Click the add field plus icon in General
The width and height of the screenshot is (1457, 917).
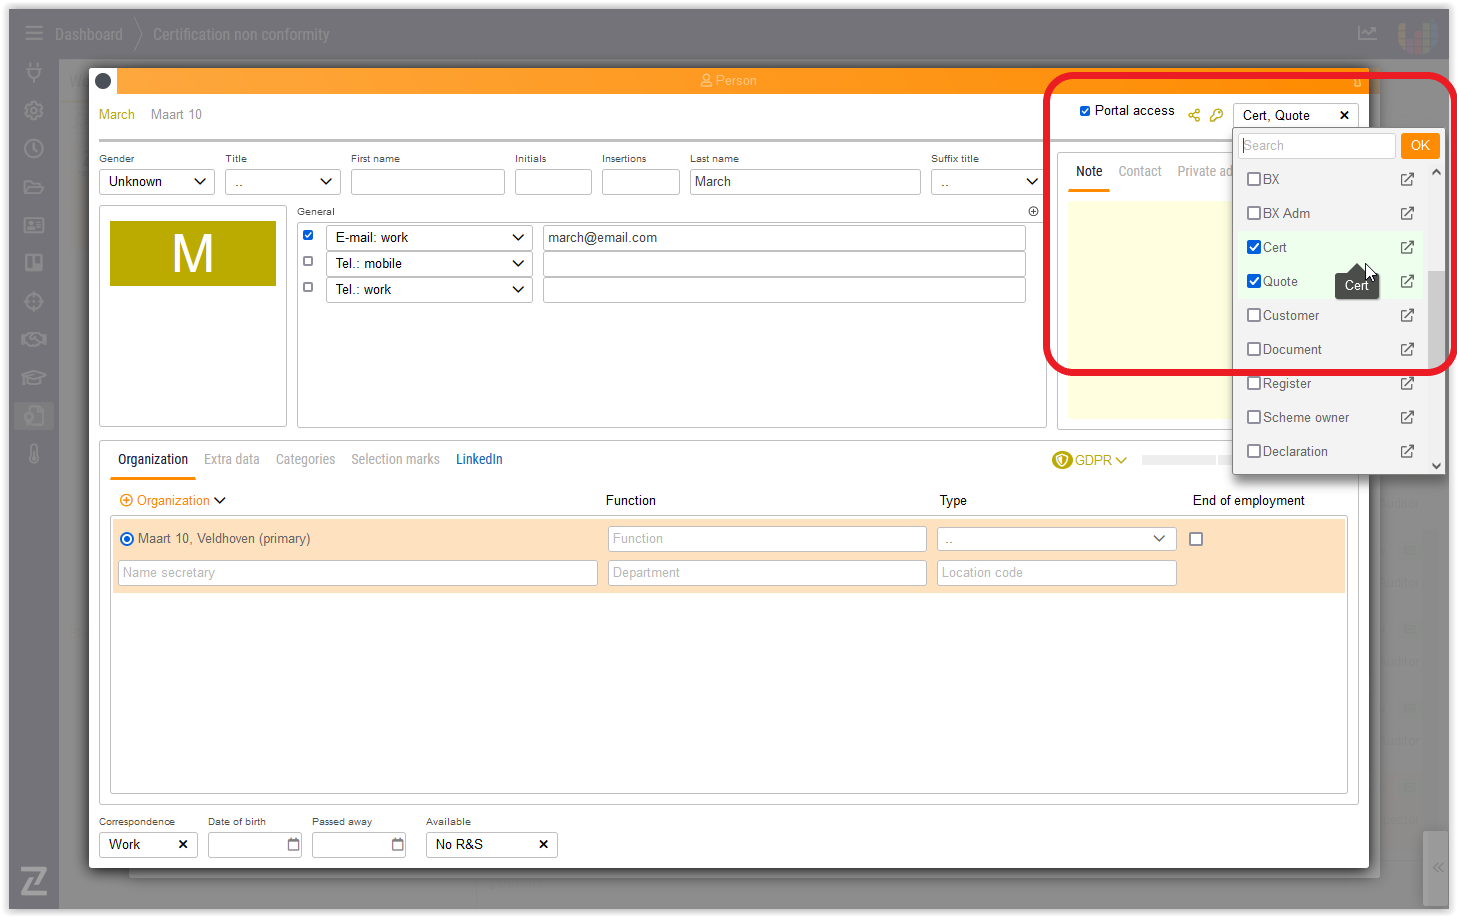click(x=1033, y=211)
